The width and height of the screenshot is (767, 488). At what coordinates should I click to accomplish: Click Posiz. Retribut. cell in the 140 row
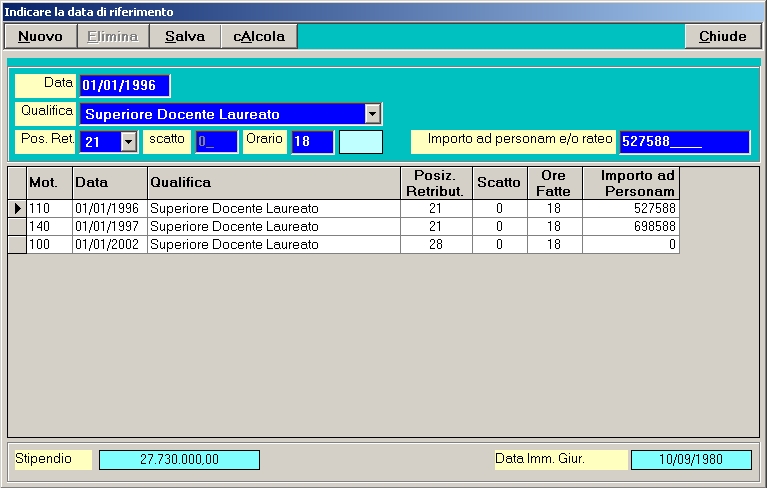pyautogui.click(x=436, y=226)
